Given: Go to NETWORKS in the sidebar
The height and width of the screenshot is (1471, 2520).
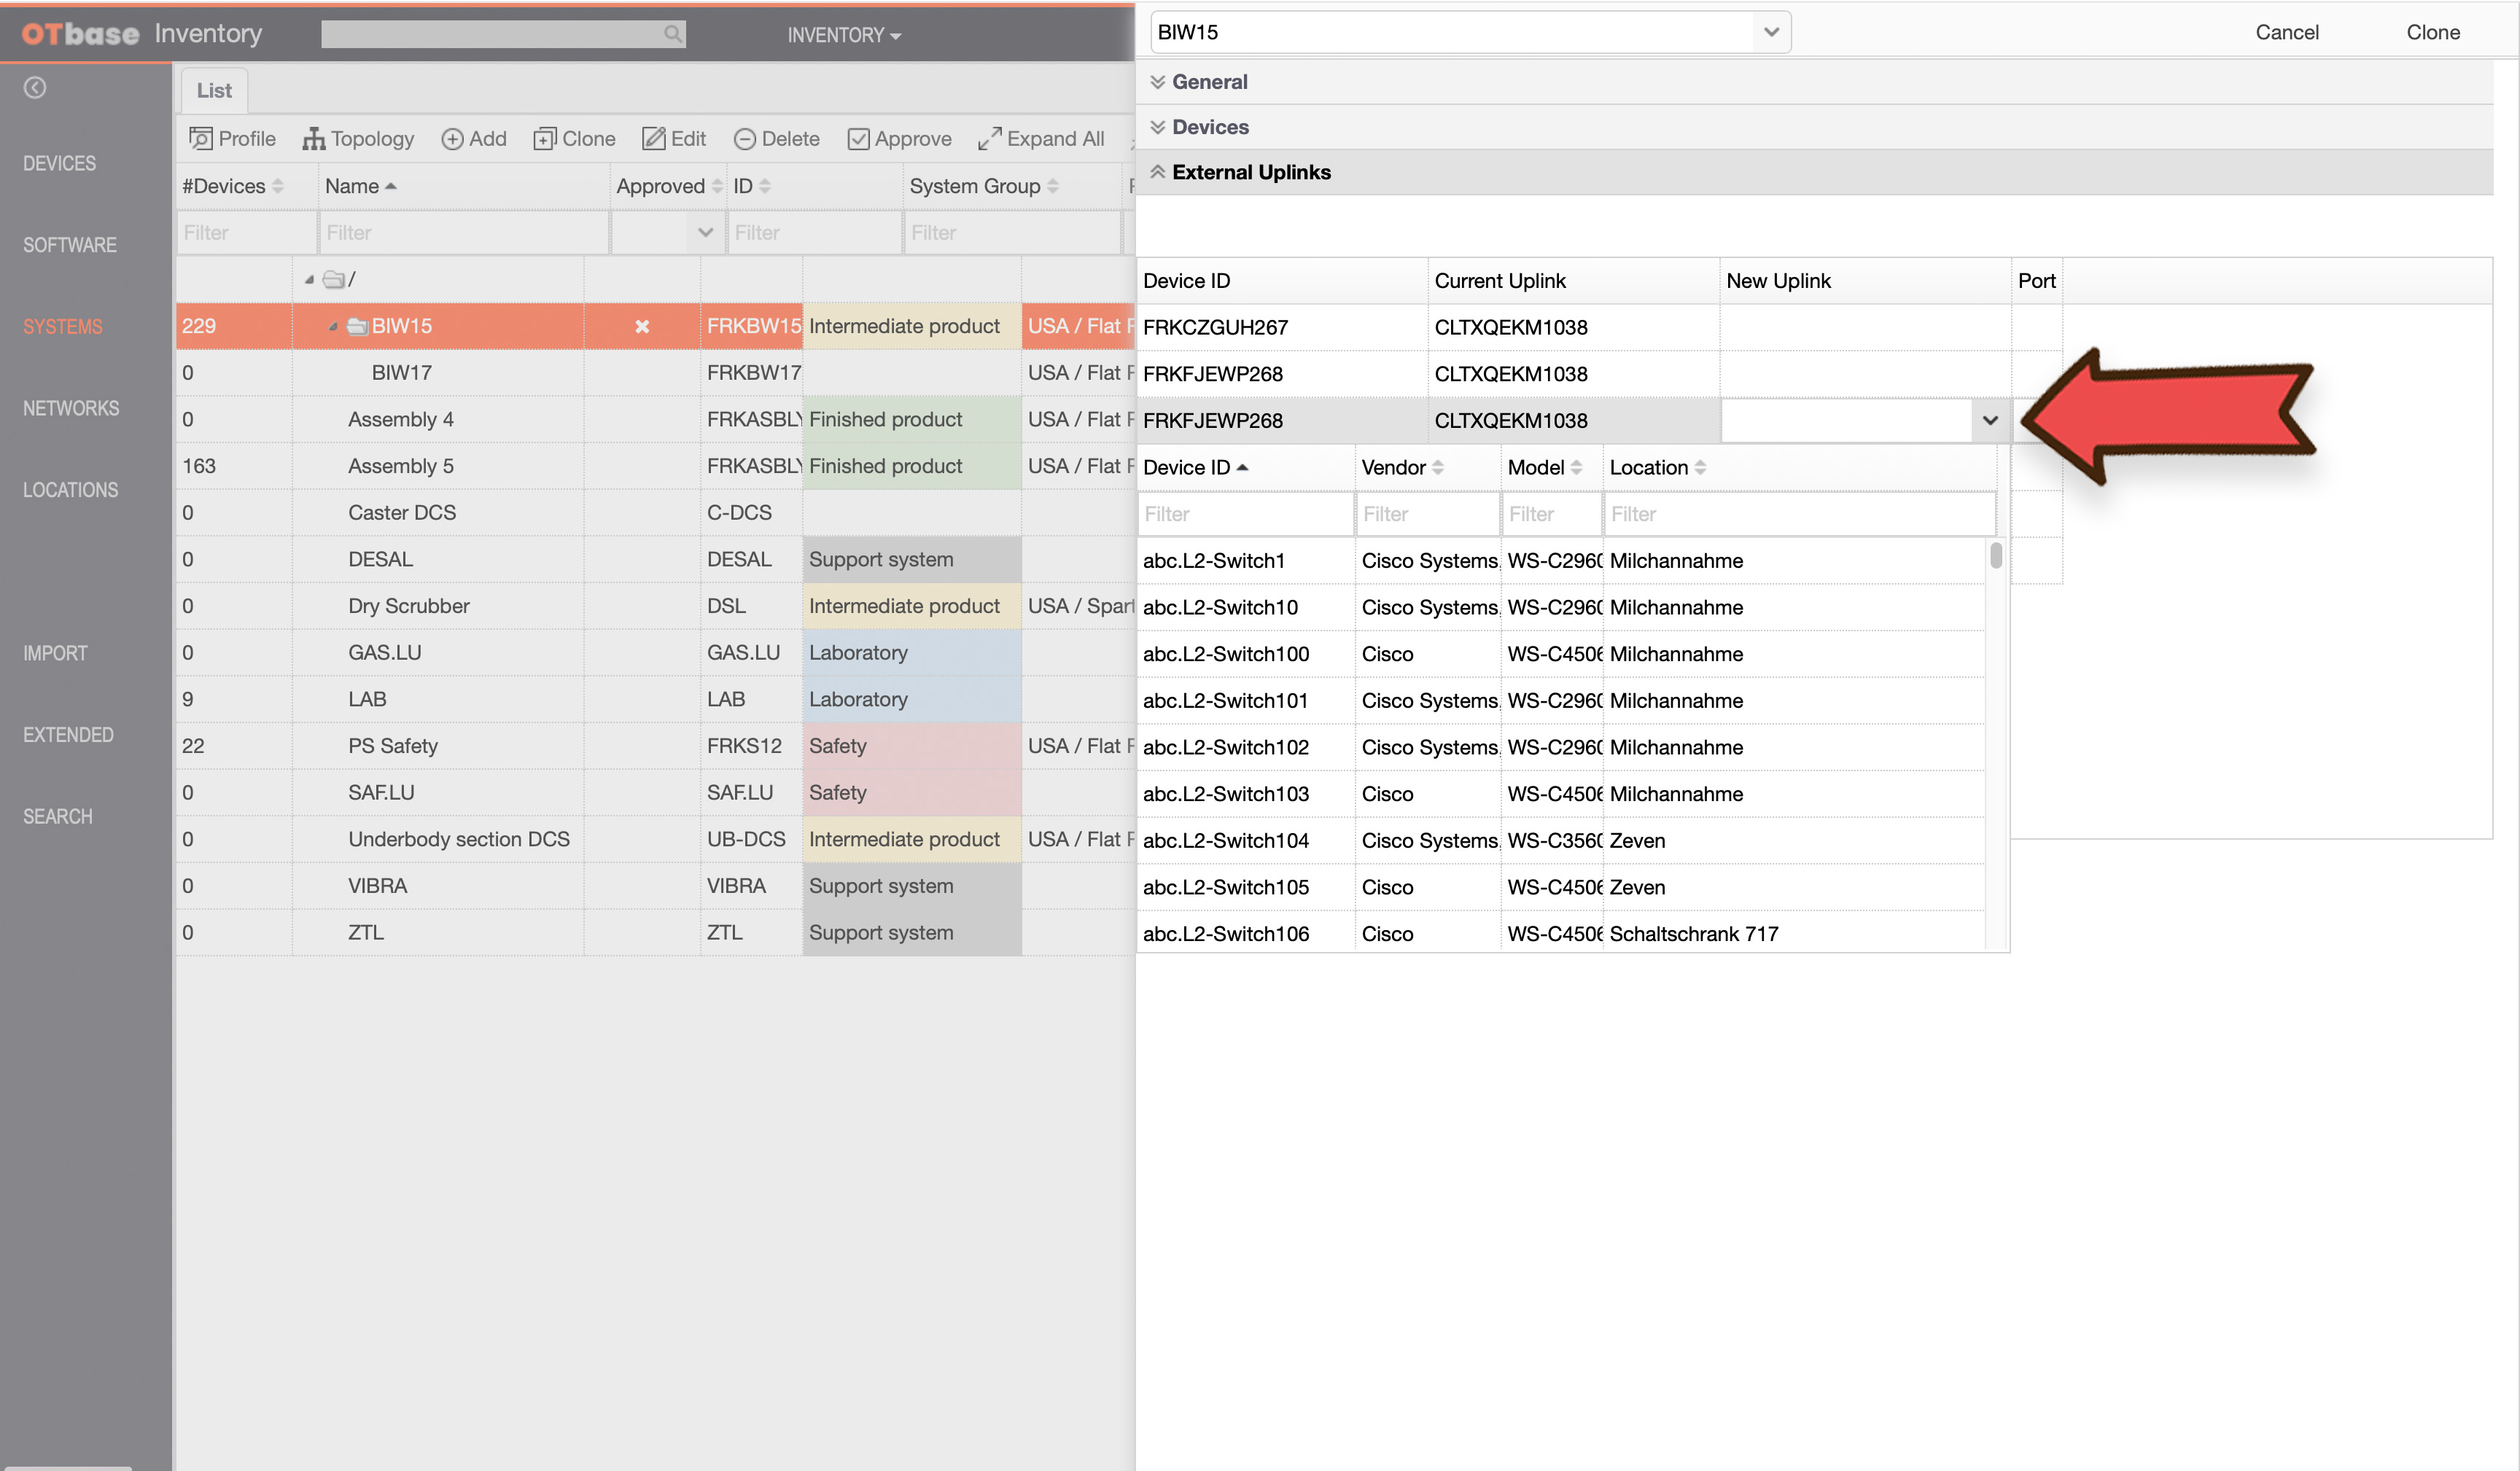Looking at the screenshot, I should (x=71, y=408).
